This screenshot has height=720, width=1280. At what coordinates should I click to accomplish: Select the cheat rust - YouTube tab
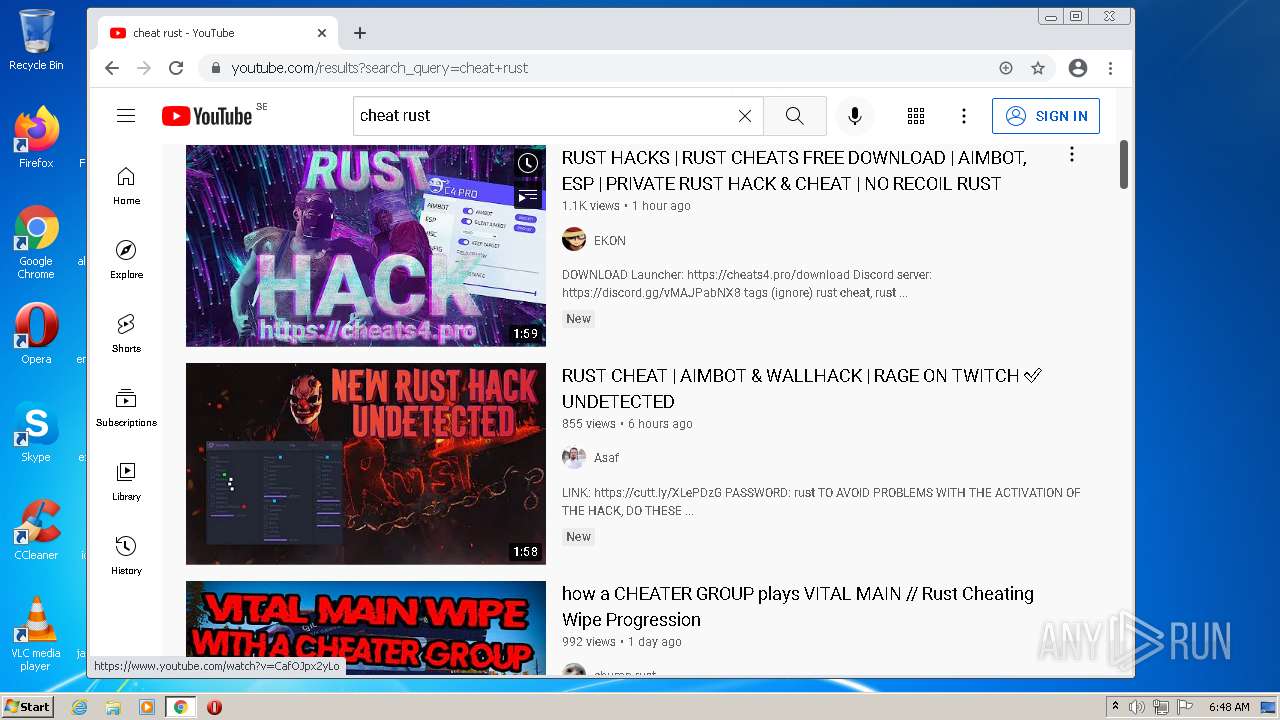[218, 33]
